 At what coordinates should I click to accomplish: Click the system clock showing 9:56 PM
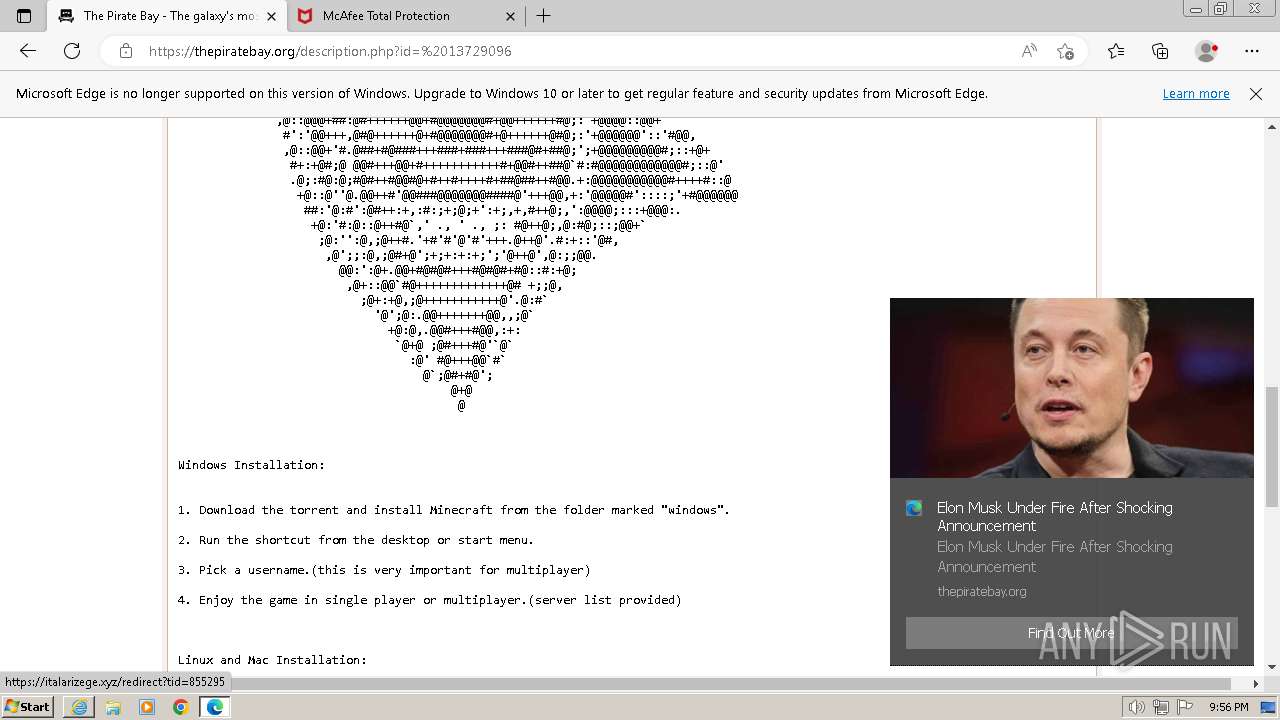[1228, 707]
